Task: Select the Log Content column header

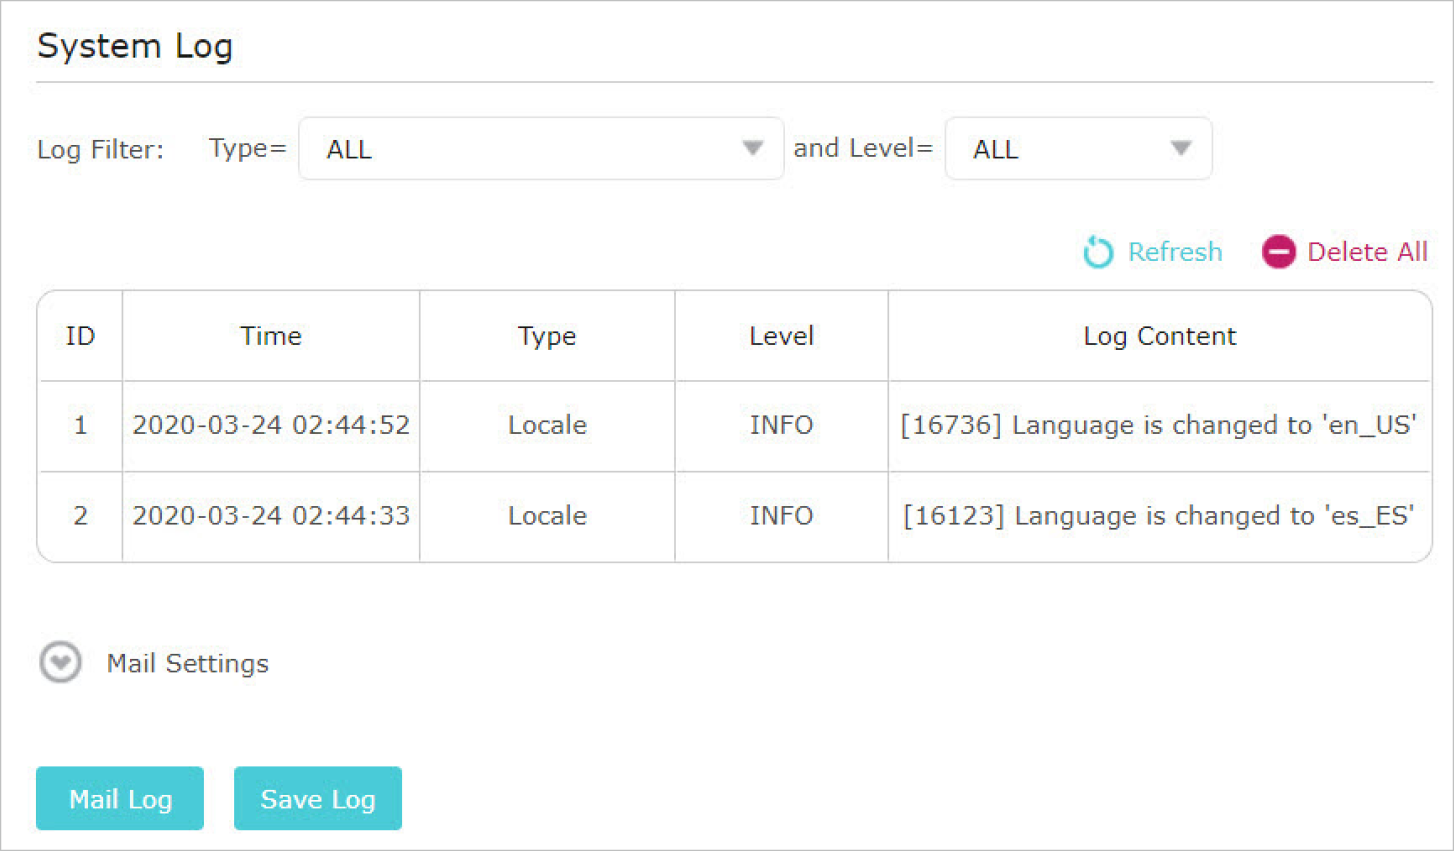Action: tap(1160, 337)
